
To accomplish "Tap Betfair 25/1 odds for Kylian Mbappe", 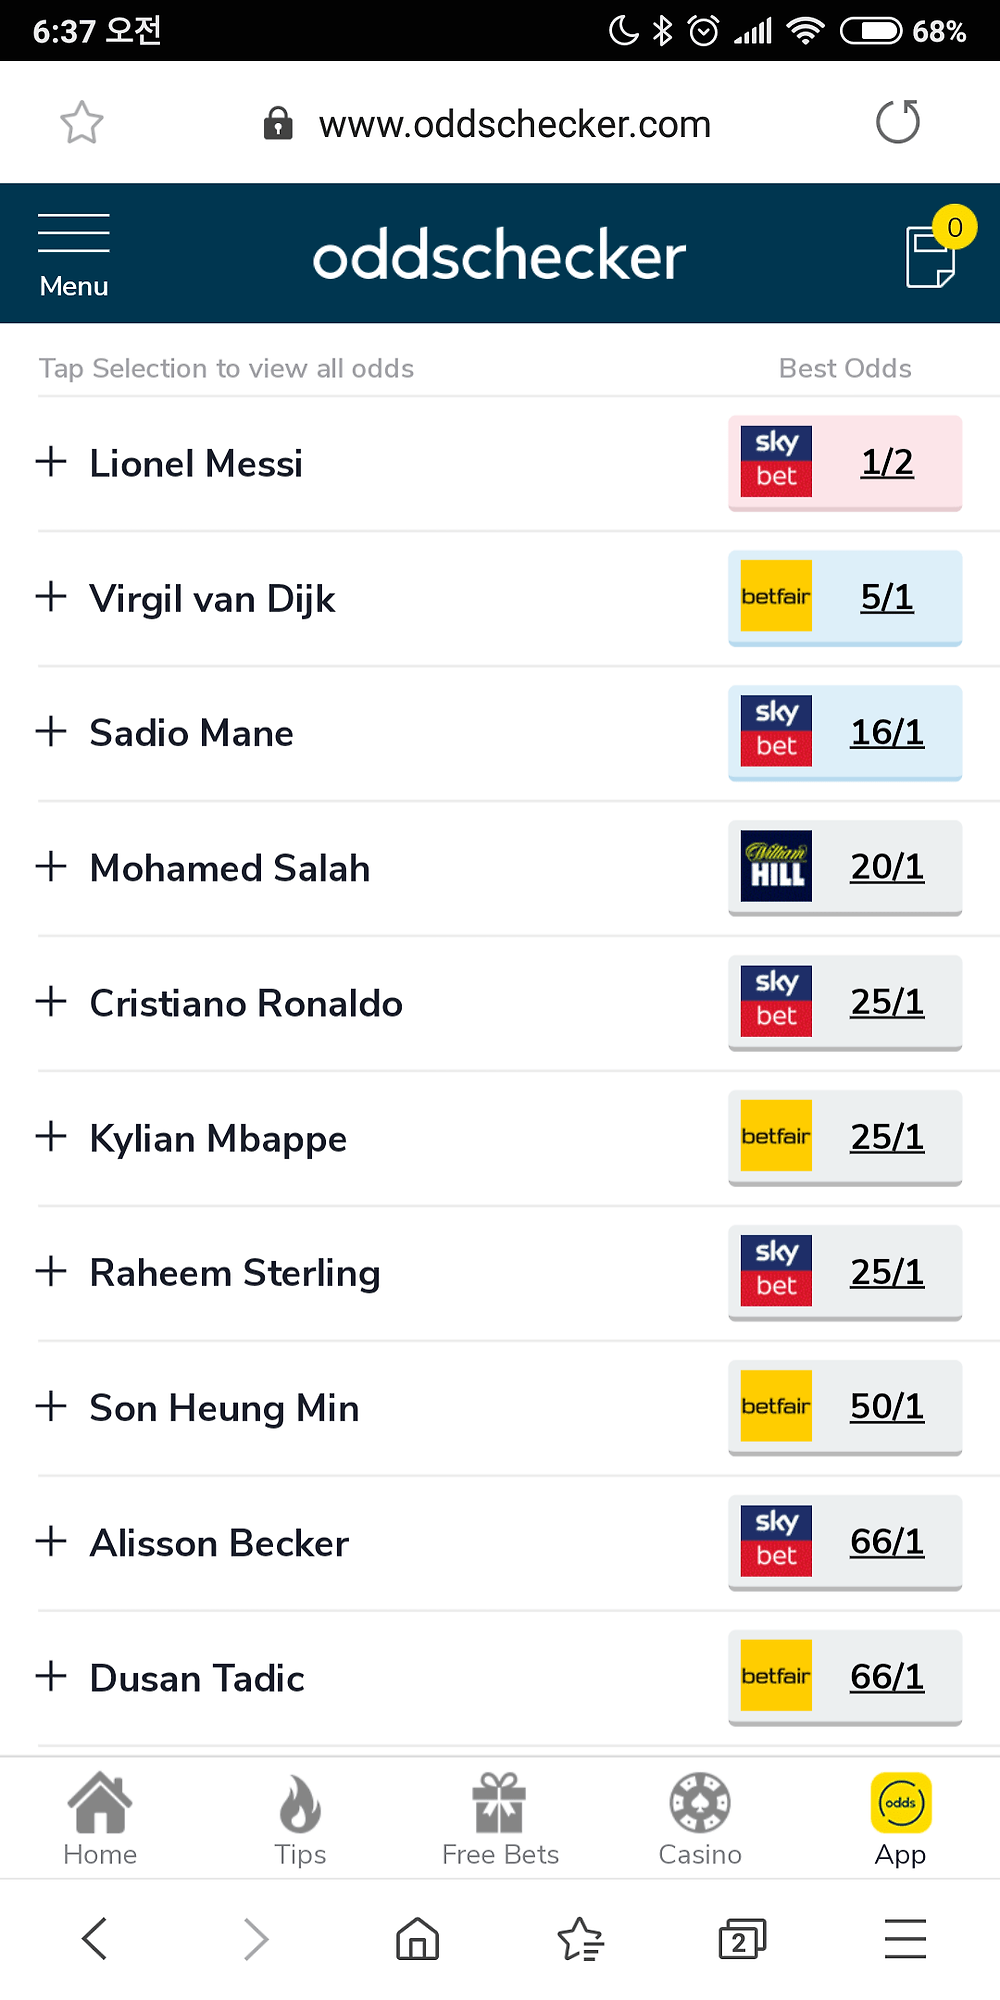I will pos(845,1138).
